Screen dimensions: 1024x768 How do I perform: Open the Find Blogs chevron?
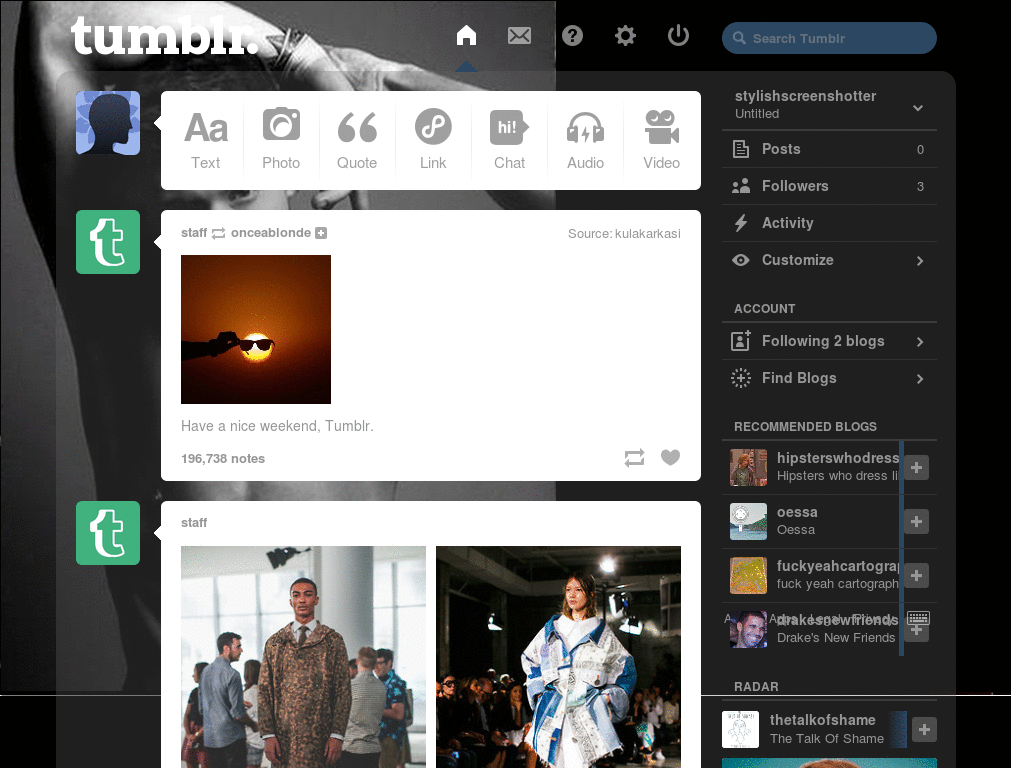coord(920,379)
